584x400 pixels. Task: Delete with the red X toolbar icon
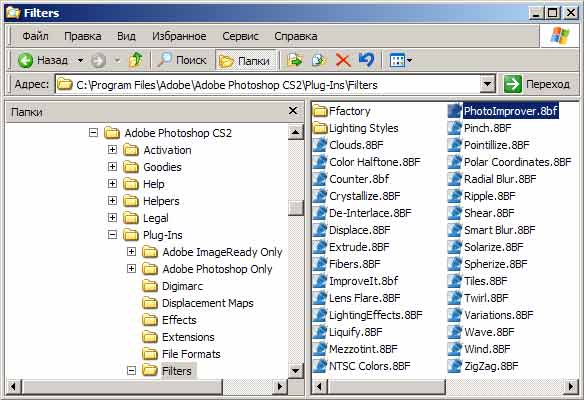(343, 60)
